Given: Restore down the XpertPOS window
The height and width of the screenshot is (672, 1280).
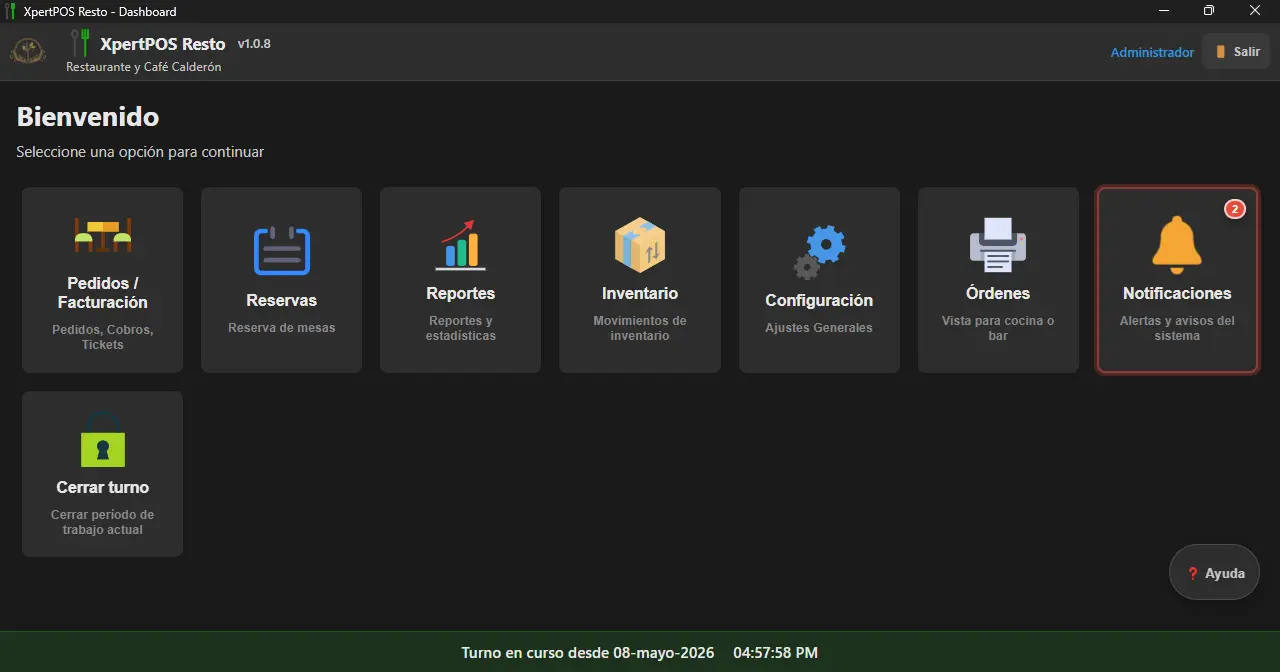Looking at the screenshot, I should [1209, 11].
